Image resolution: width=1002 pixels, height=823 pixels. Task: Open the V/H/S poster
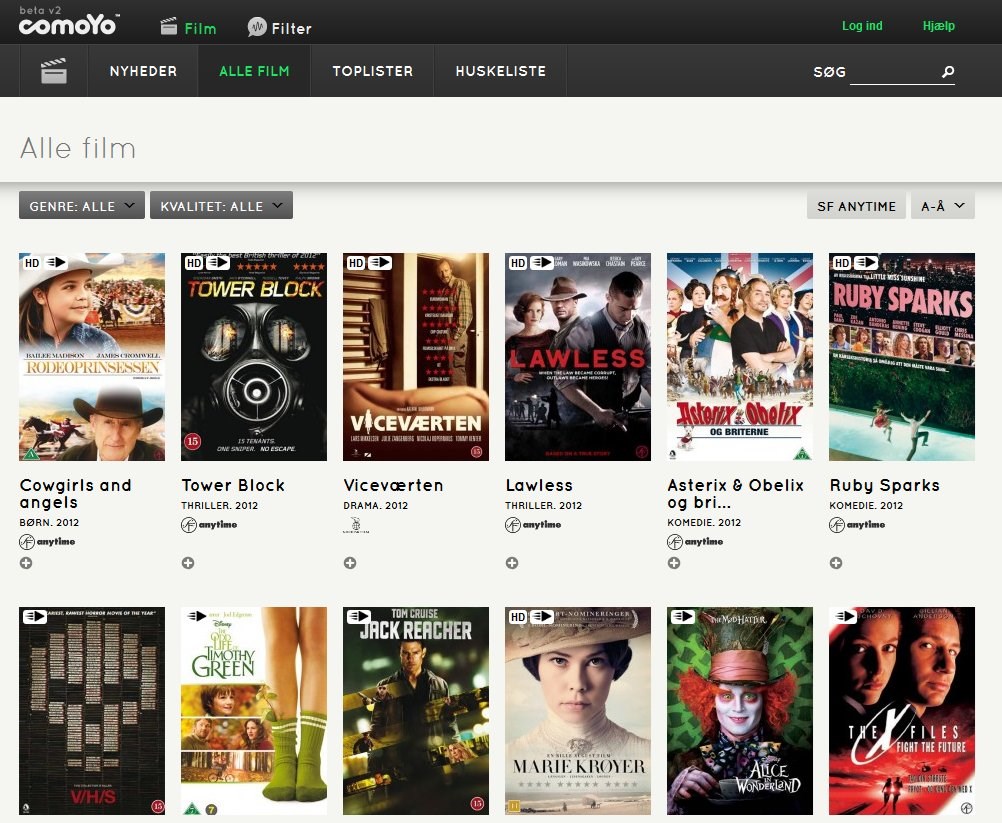[x=92, y=711]
